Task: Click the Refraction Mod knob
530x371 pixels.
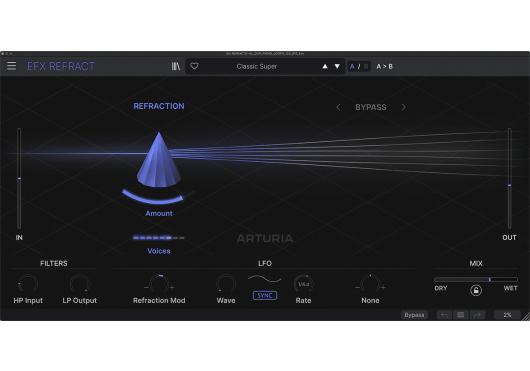Action: [x=159, y=284]
